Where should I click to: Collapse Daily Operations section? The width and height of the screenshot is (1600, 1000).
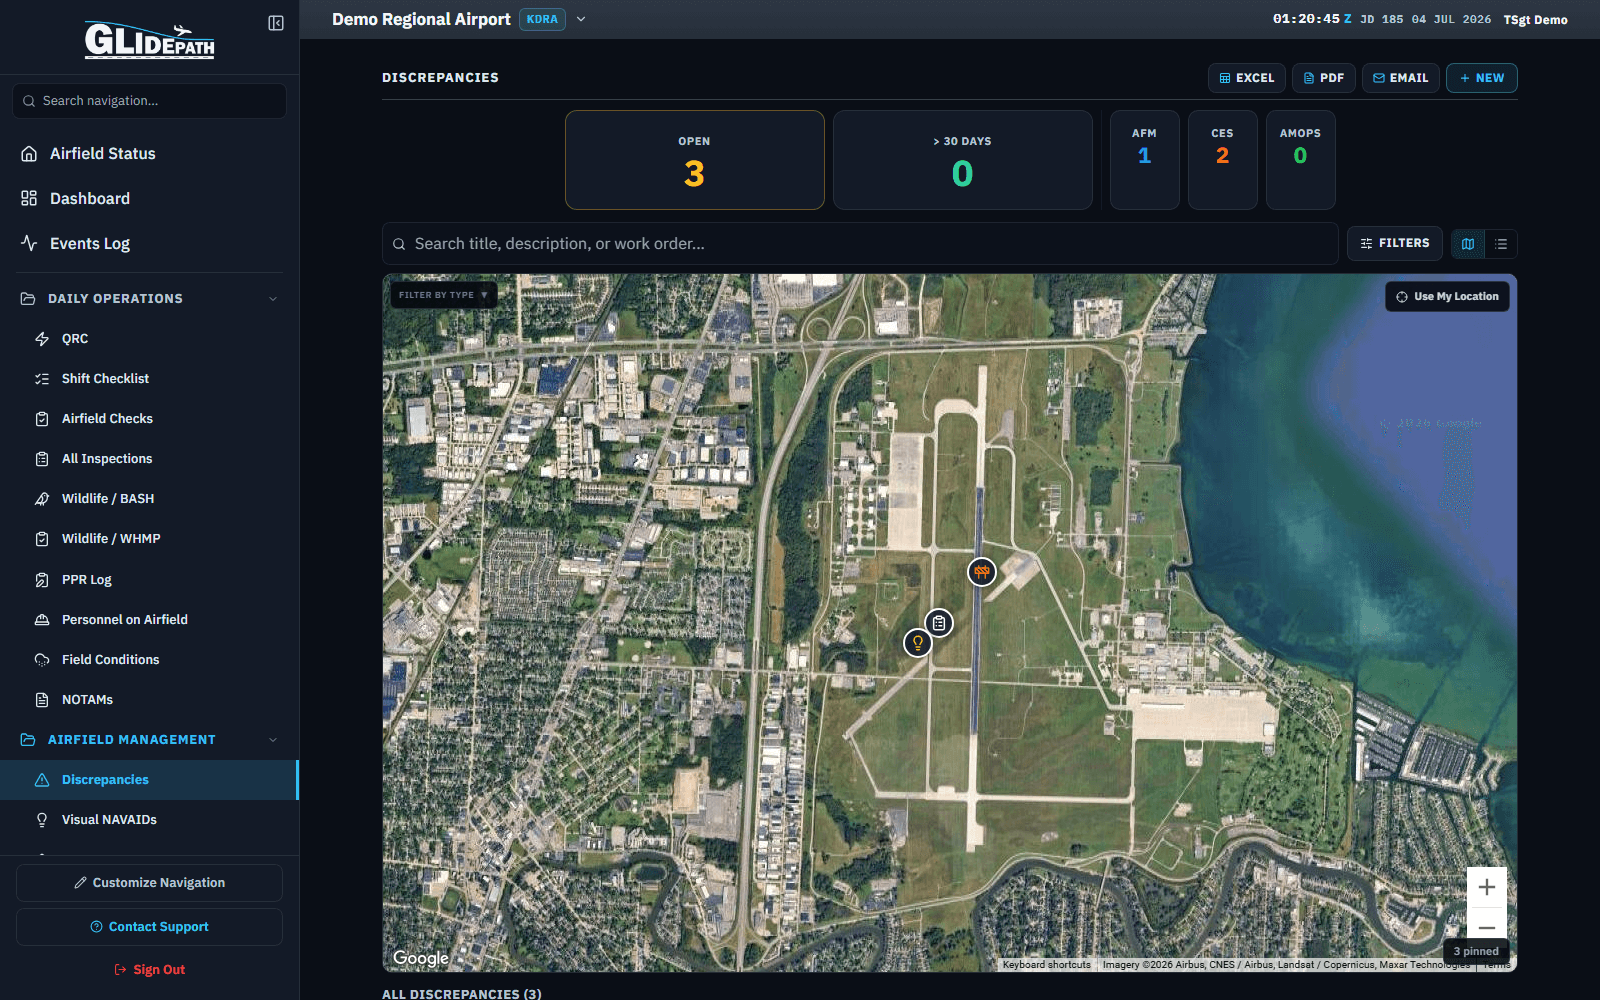pyautogui.click(x=149, y=298)
